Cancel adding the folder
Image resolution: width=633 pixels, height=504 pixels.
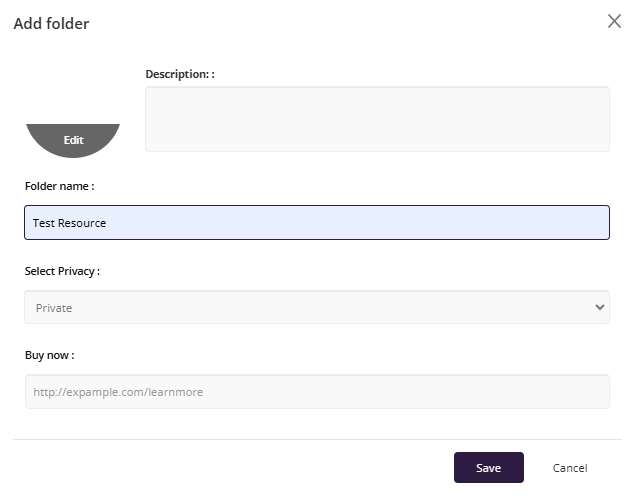[x=570, y=468]
